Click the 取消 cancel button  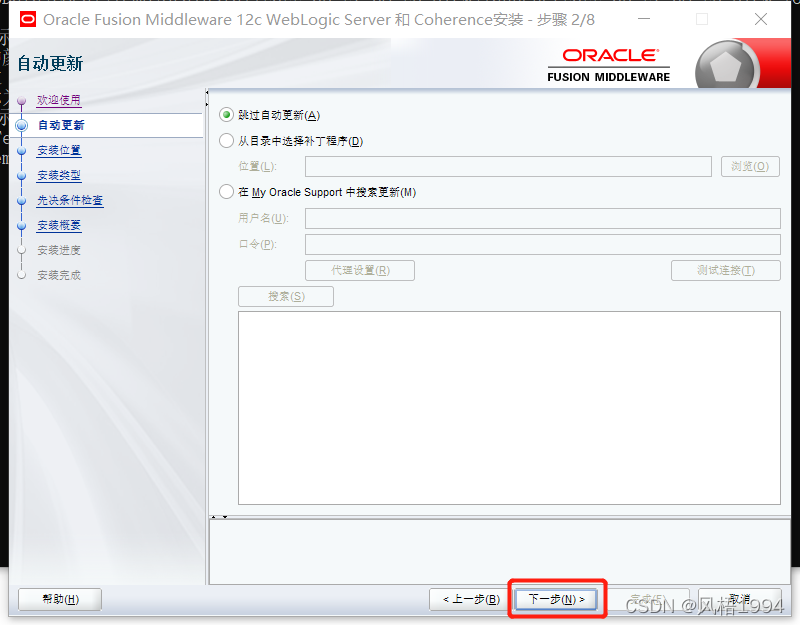[740, 599]
